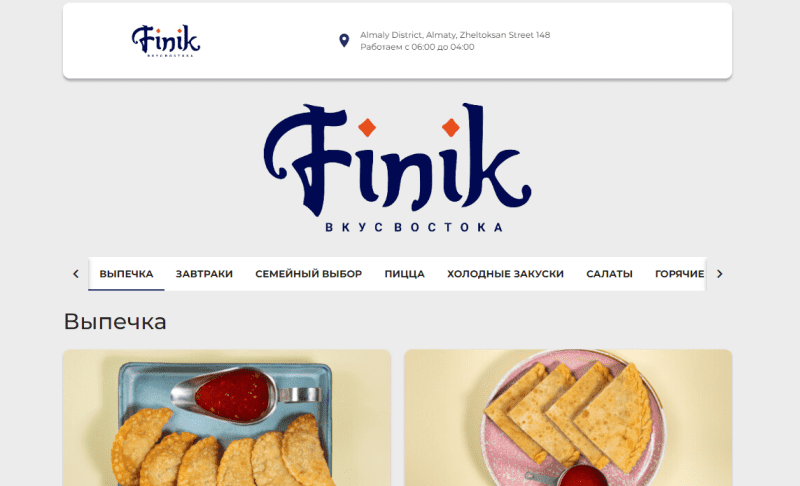800x486 pixels.
Task: Open the fried dumplings on blue tray photo
Action: (227, 418)
